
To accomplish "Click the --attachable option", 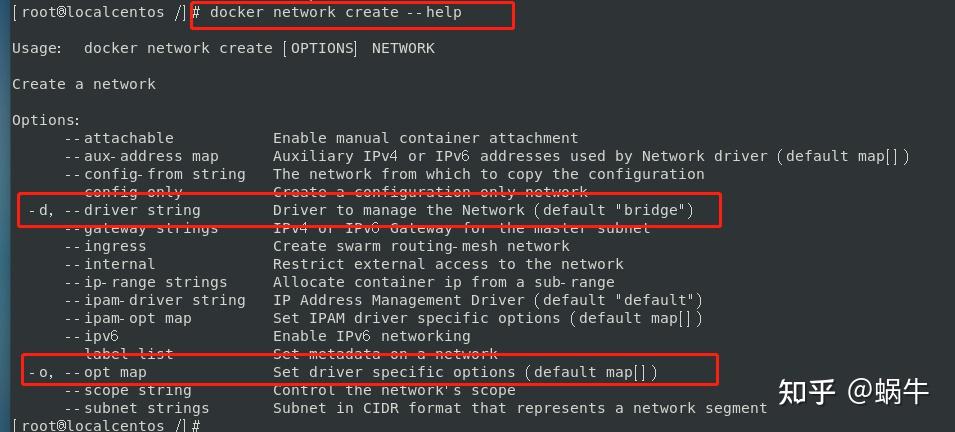I will click(119, 138).
